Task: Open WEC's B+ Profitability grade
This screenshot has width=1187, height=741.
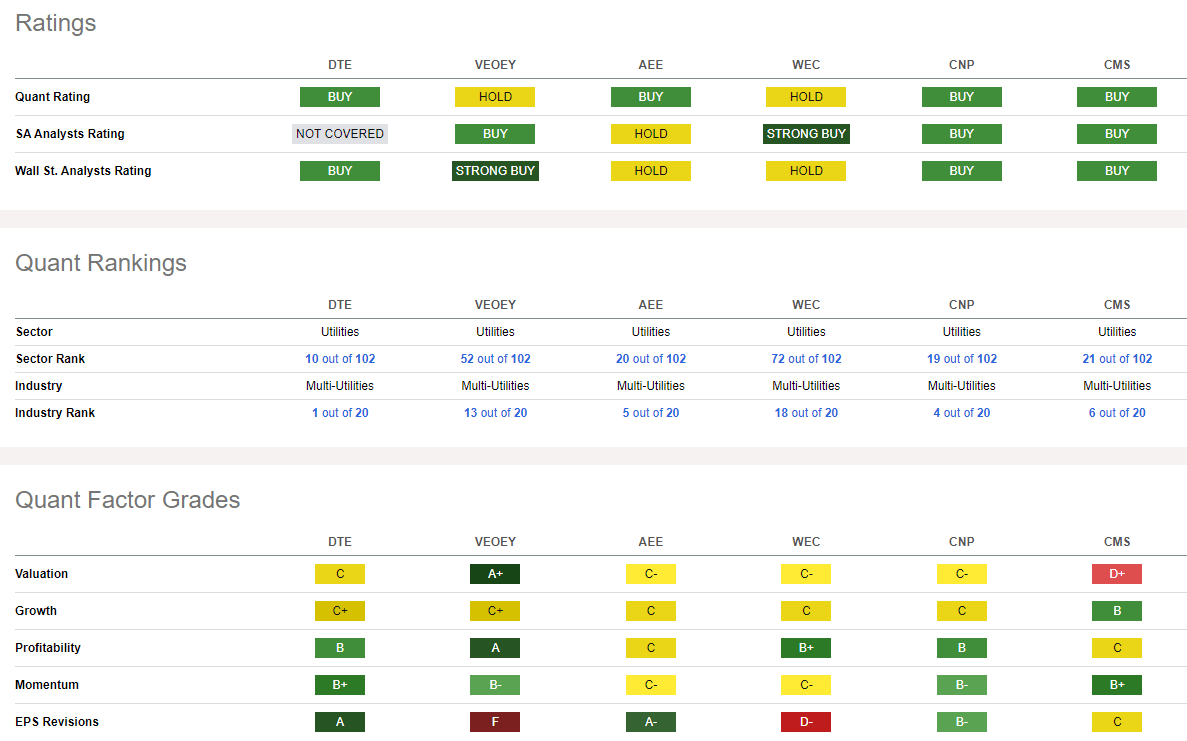Action: click(x=806, y=648)
